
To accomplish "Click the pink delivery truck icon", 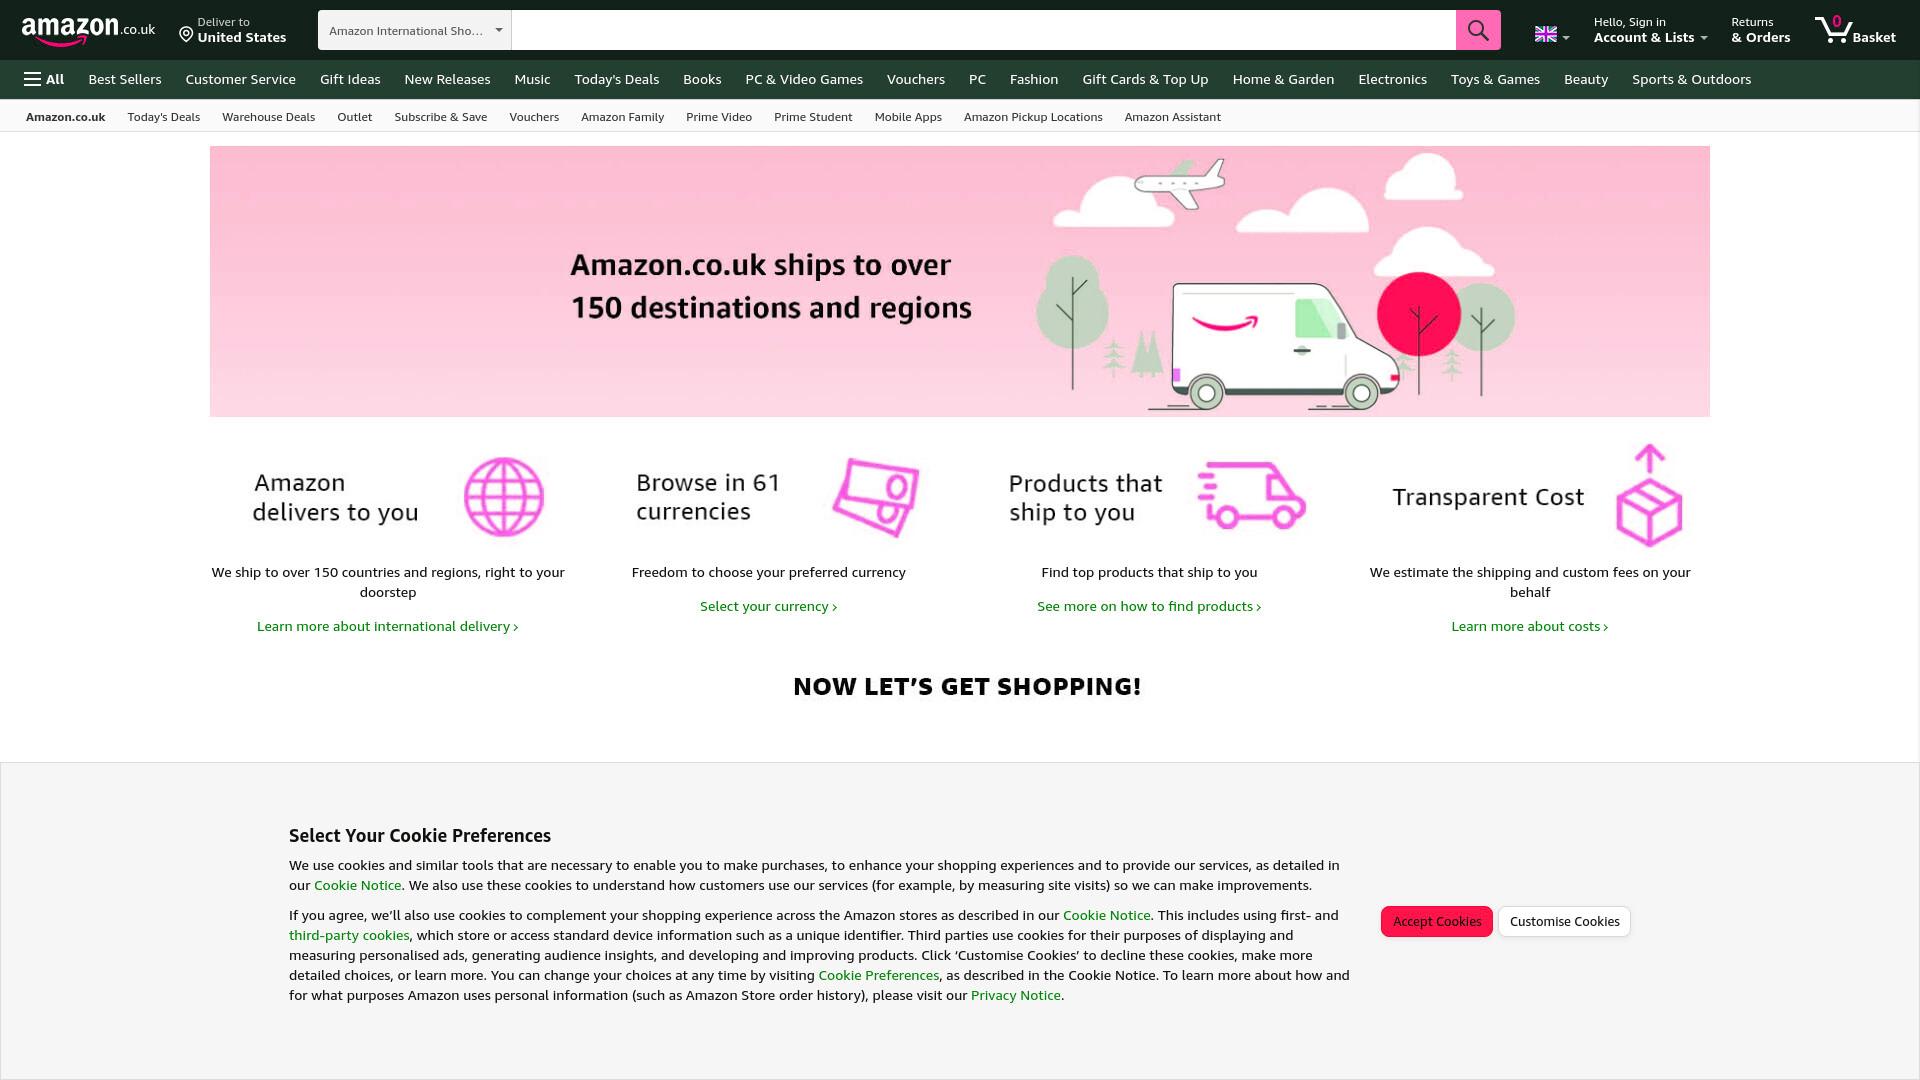I will click(x=1252, y=494).
